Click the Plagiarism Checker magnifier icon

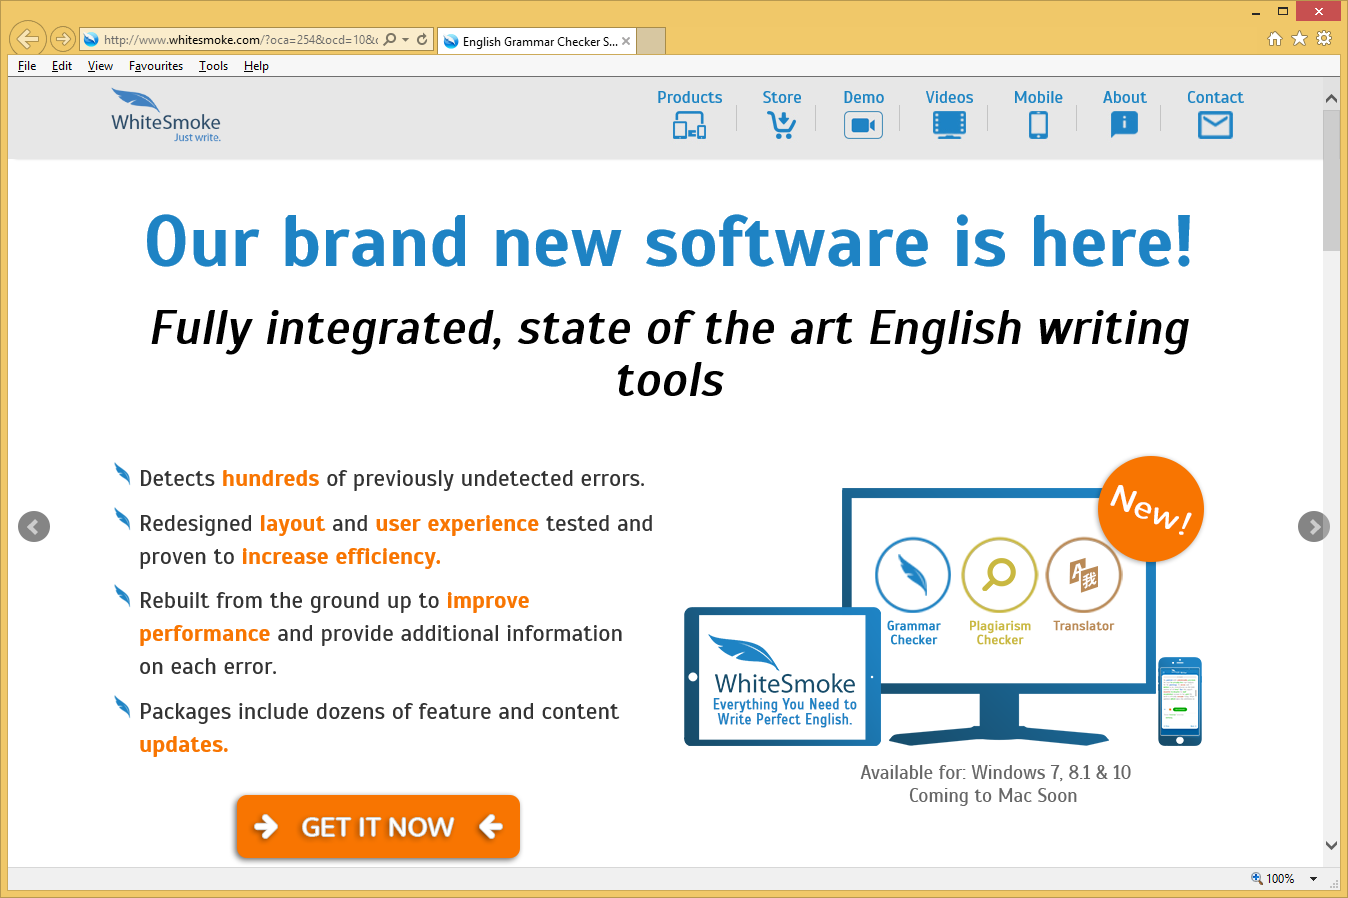(999, 575)
